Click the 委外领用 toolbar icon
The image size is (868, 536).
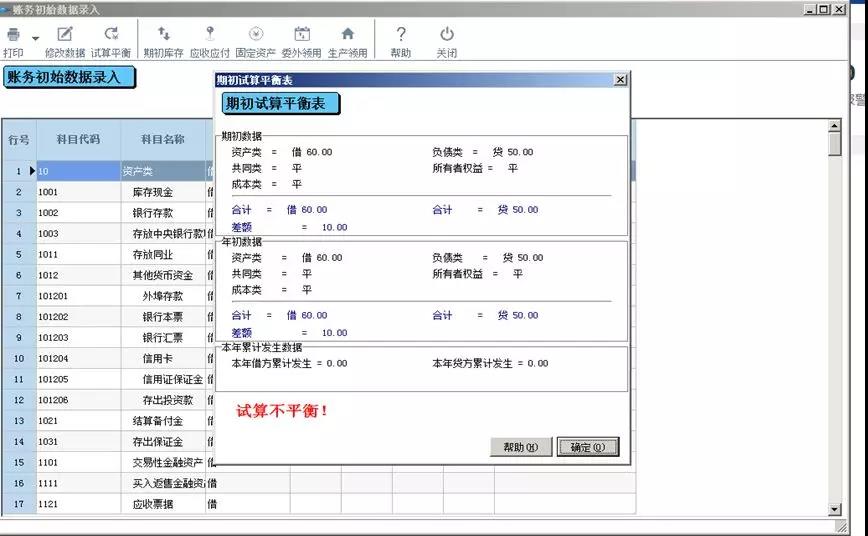coord(301,35)
